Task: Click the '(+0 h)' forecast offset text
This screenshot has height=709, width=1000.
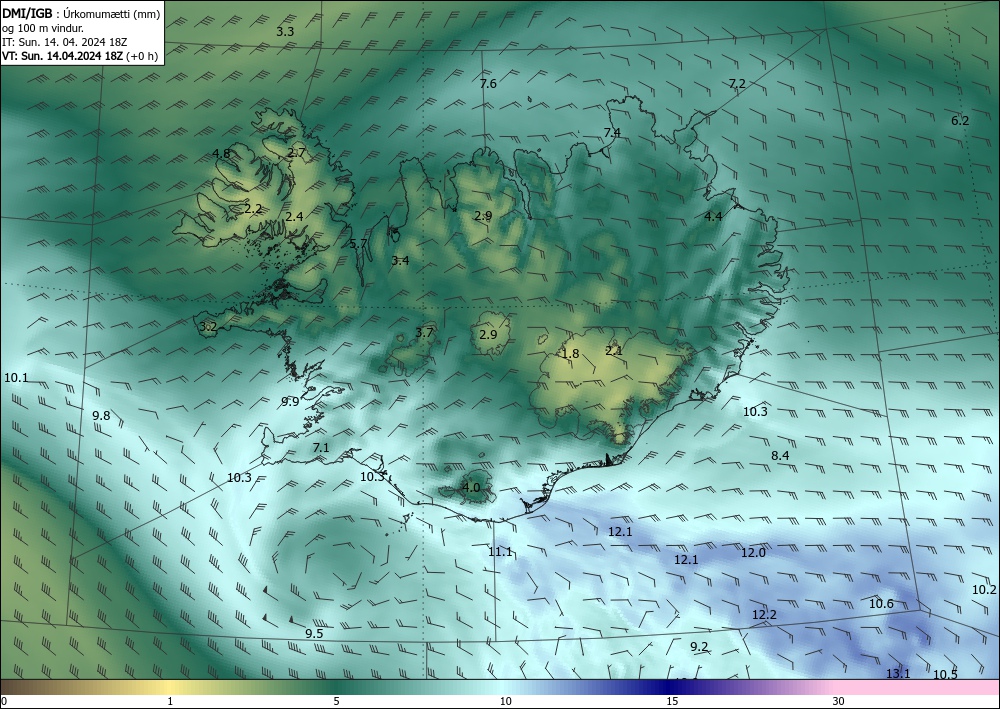Action: (x=142, y=56)
